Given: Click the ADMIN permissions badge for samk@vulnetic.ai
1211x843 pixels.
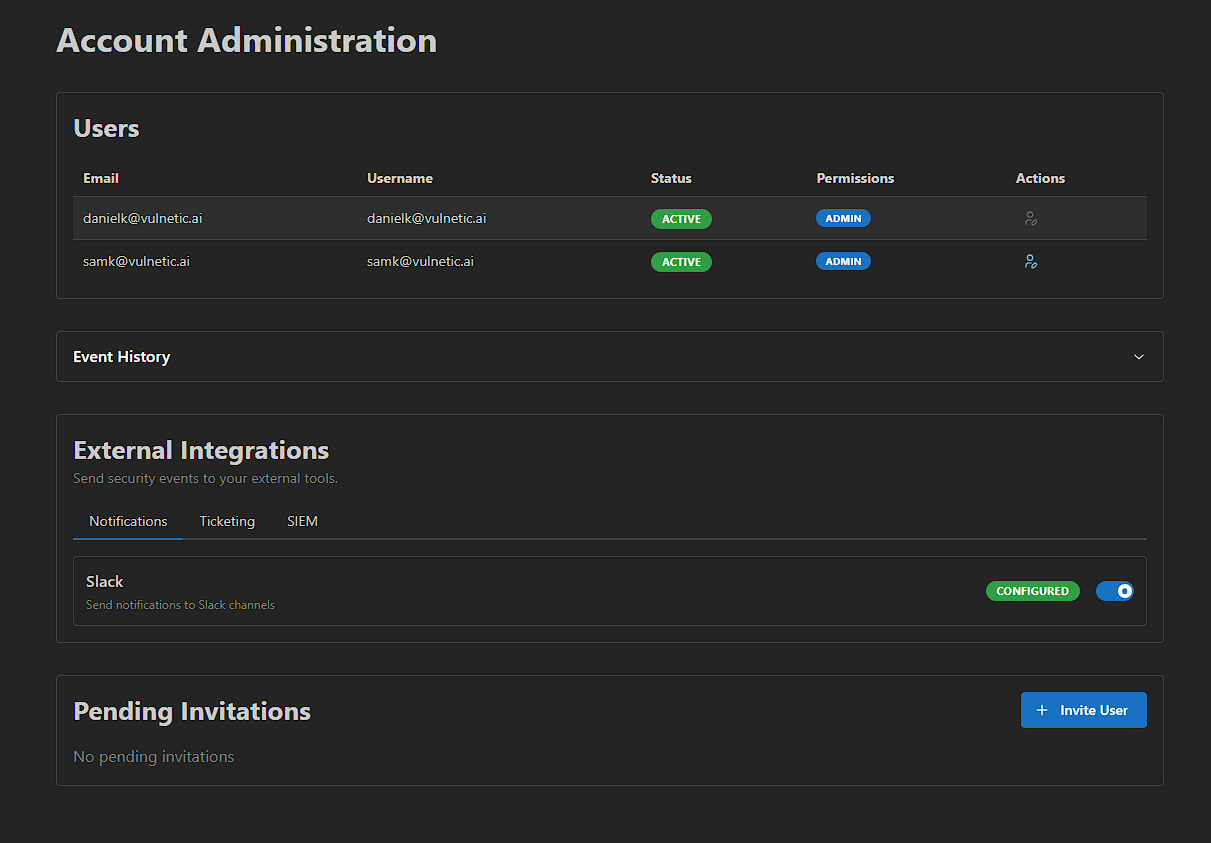Looking at the screenshot, I should 843,261.
